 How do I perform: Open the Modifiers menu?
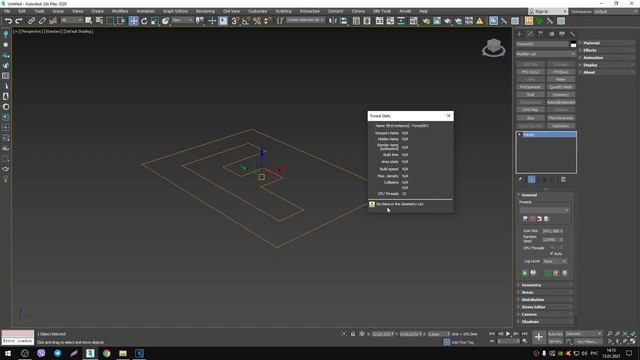point(120,11)
